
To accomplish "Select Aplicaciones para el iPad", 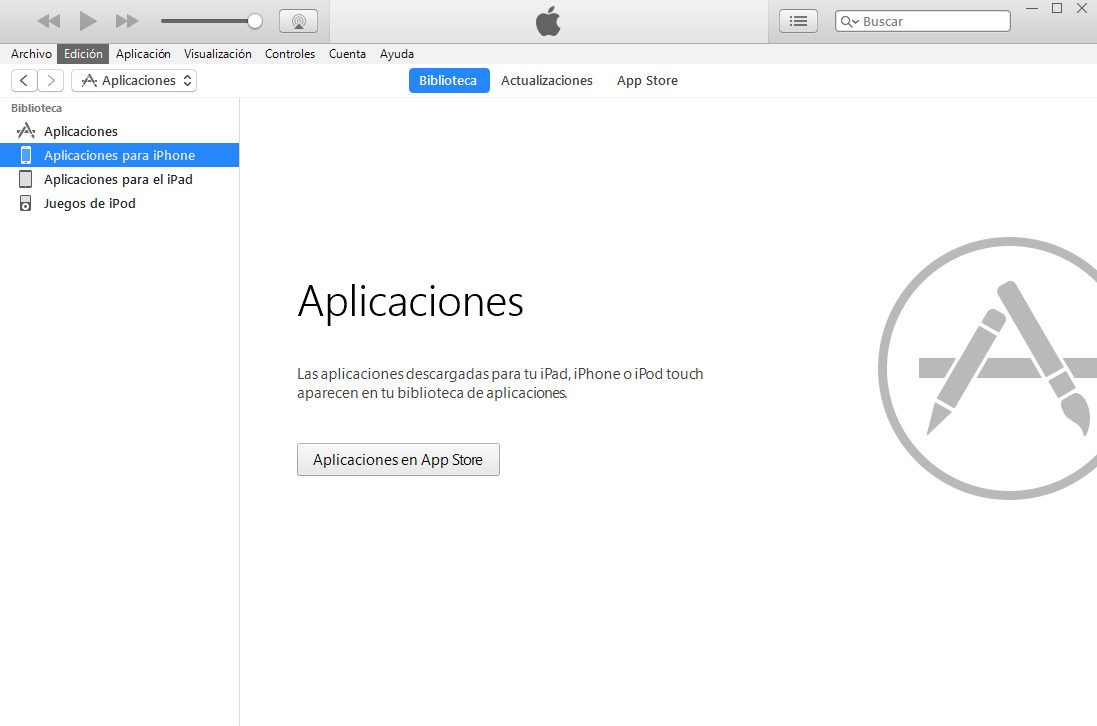I will pyautogui.click(x=120, y=180).
